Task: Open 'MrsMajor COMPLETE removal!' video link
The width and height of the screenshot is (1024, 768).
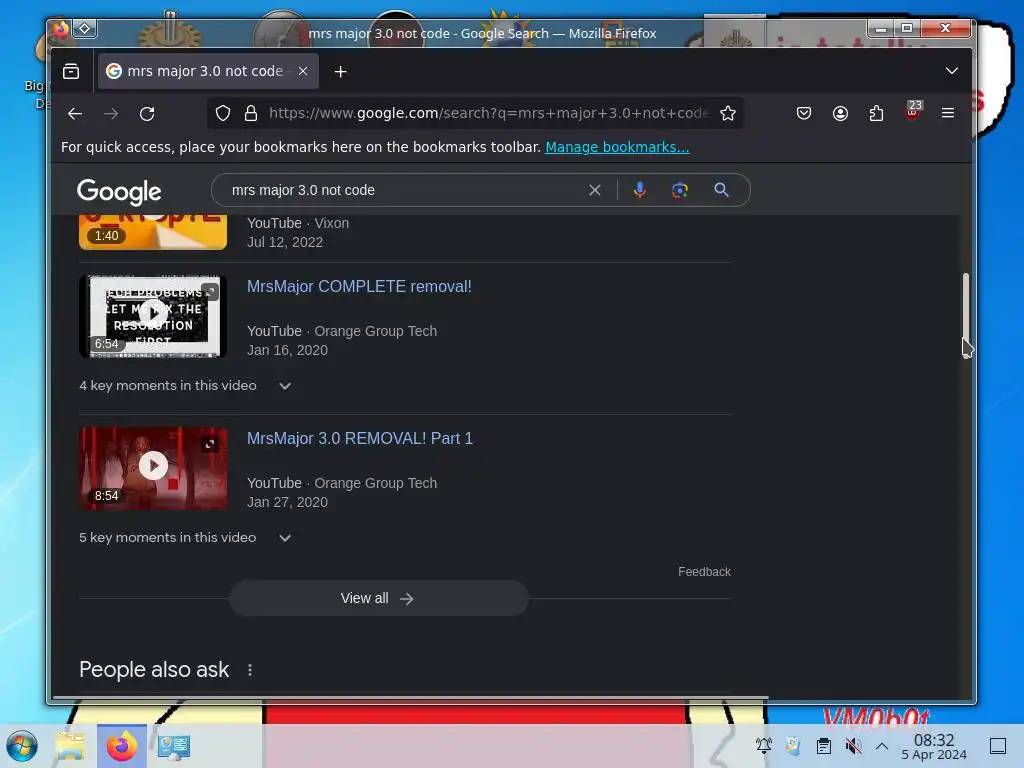Action: (x=359, y=286)
